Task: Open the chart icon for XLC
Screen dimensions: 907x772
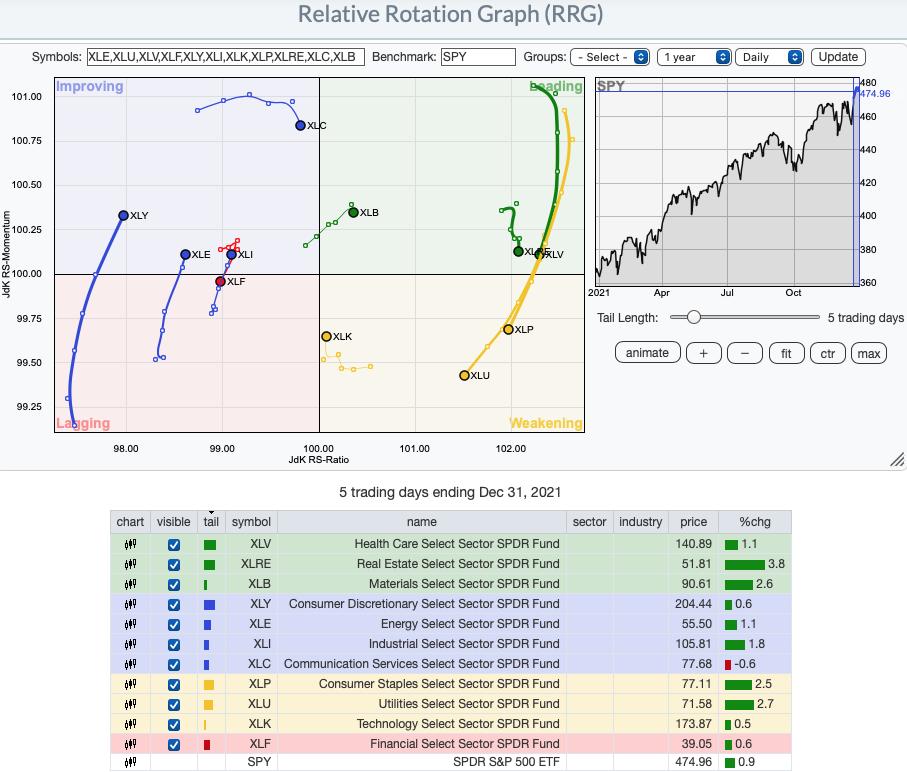Action: [x=130, y=664]
